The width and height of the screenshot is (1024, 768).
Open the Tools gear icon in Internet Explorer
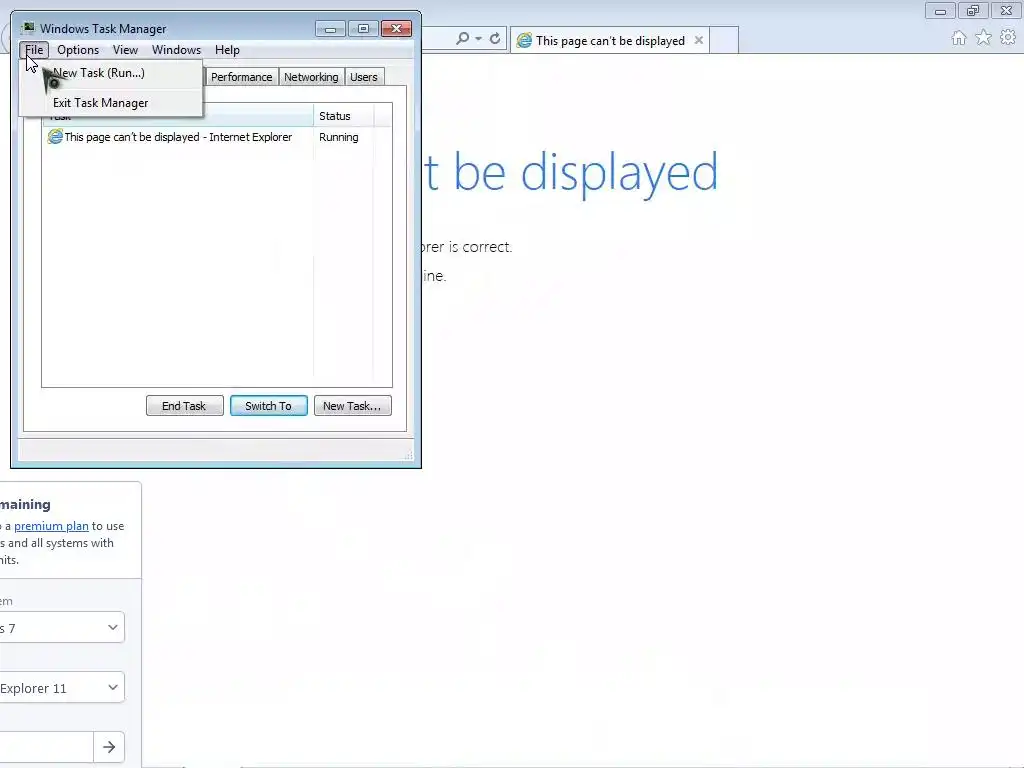click(x=1008, y=38)
